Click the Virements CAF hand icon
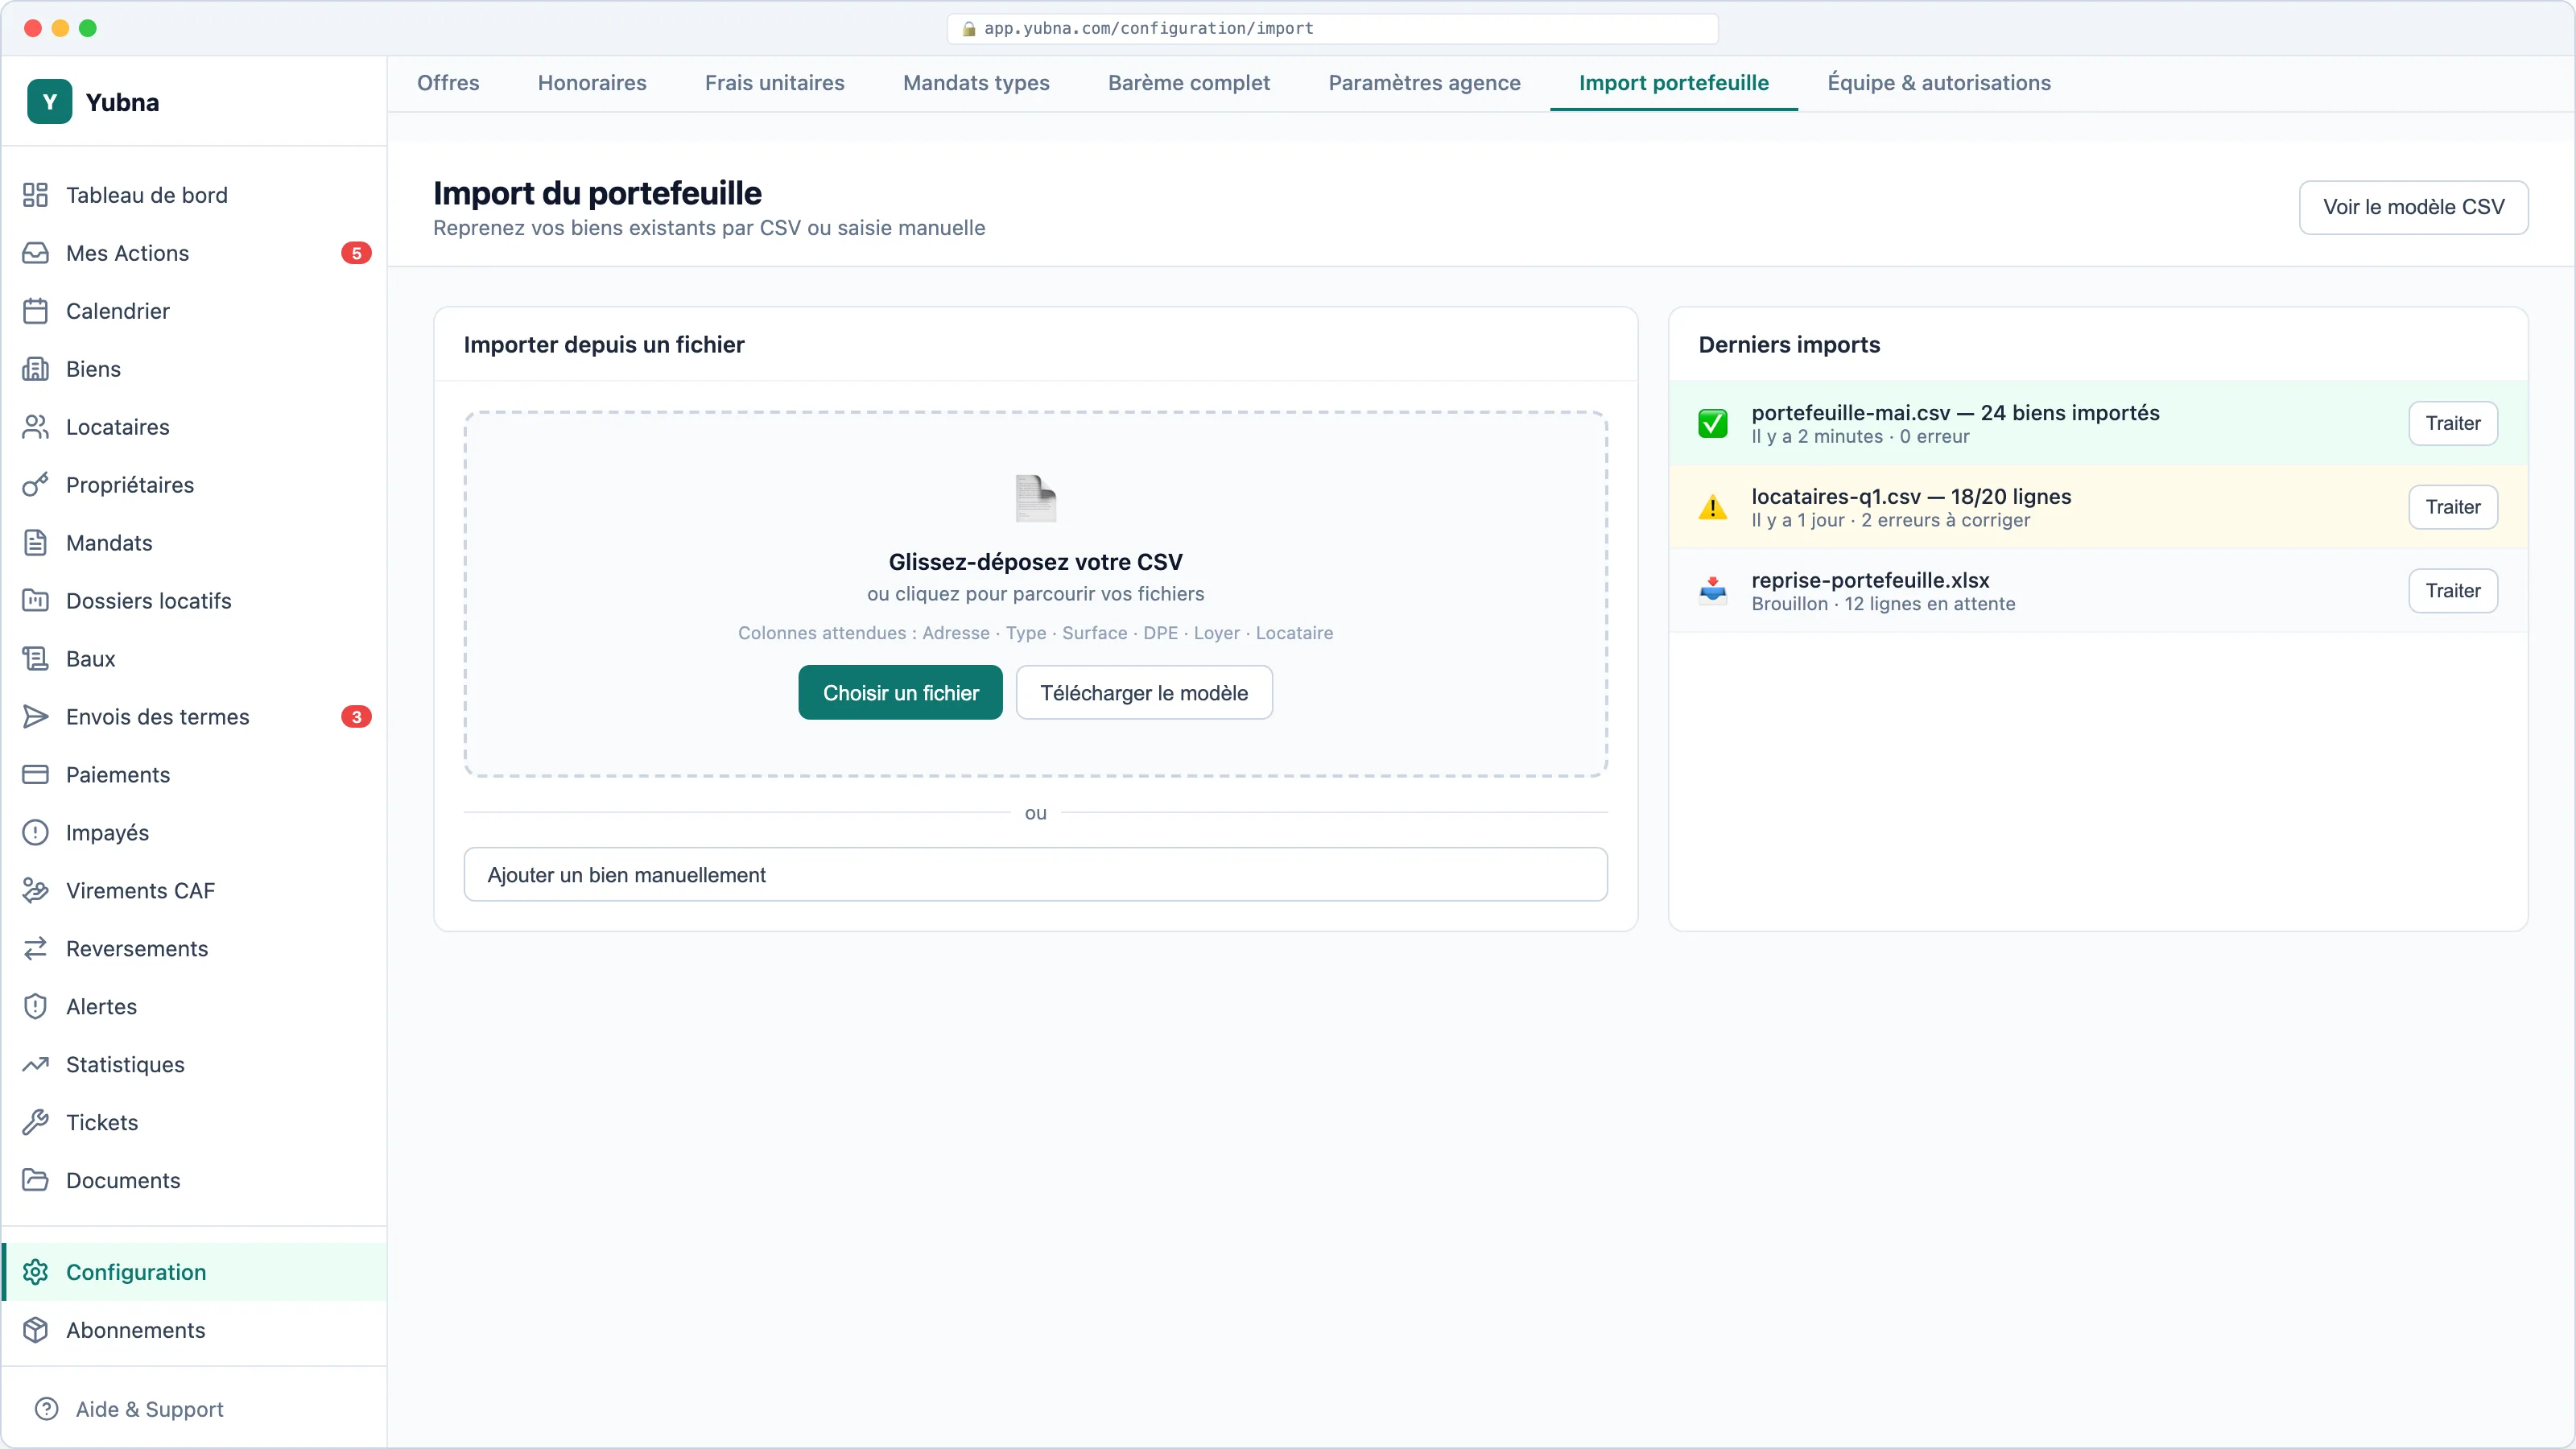The image size is (2576, 1449). (x=35, y=891)
